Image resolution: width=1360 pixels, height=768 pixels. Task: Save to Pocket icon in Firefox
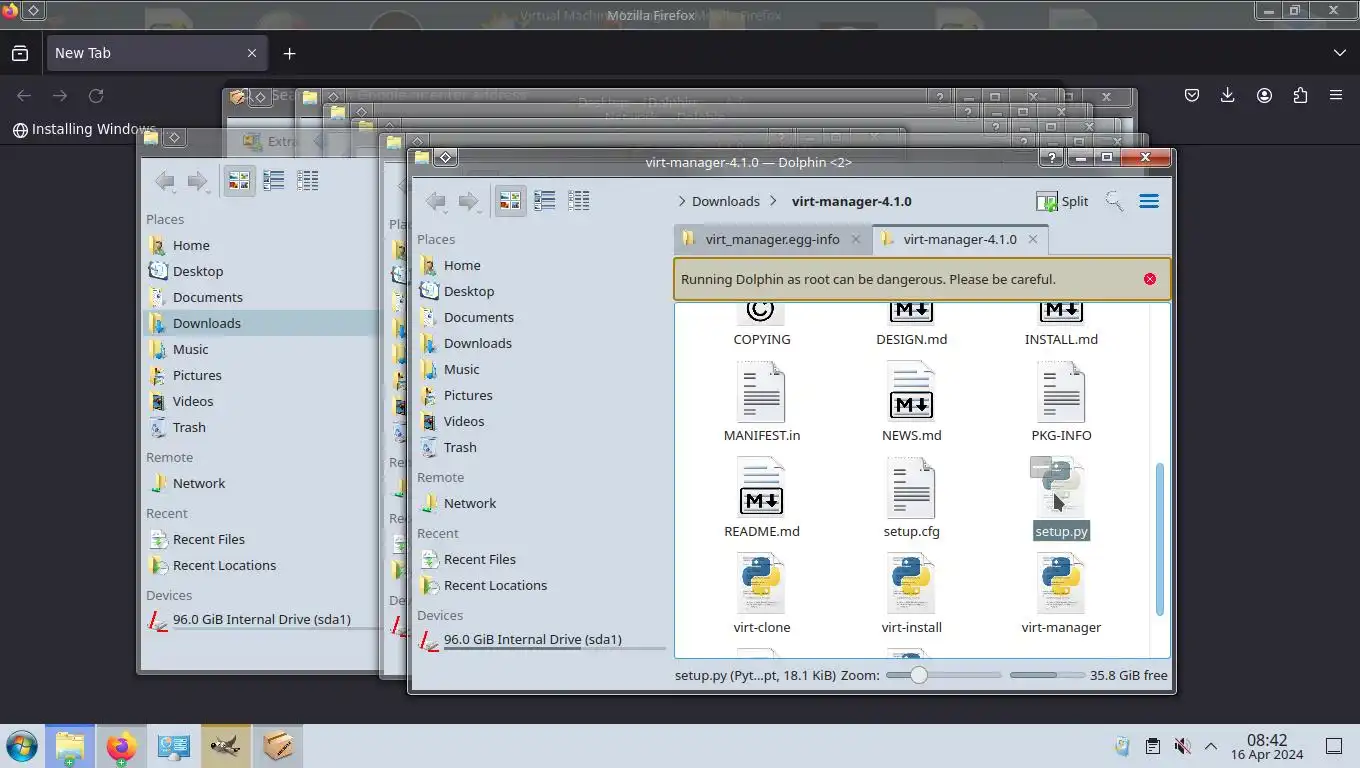[x=1192, y=96]
